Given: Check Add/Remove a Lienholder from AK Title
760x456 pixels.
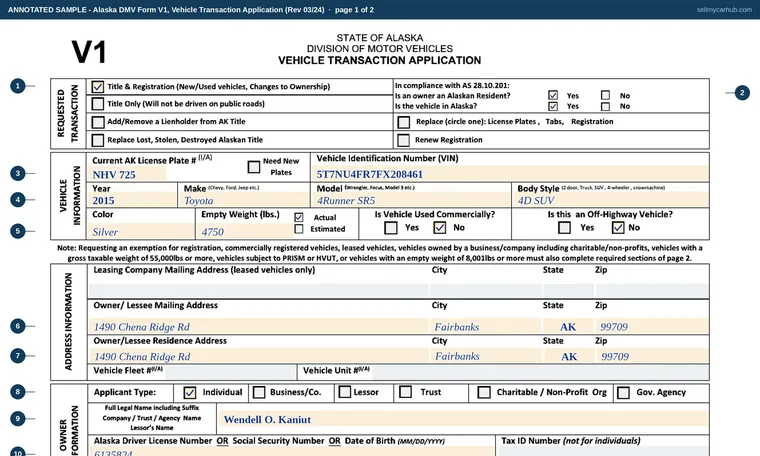Looking at the screenshot, I should coord(97,122).
